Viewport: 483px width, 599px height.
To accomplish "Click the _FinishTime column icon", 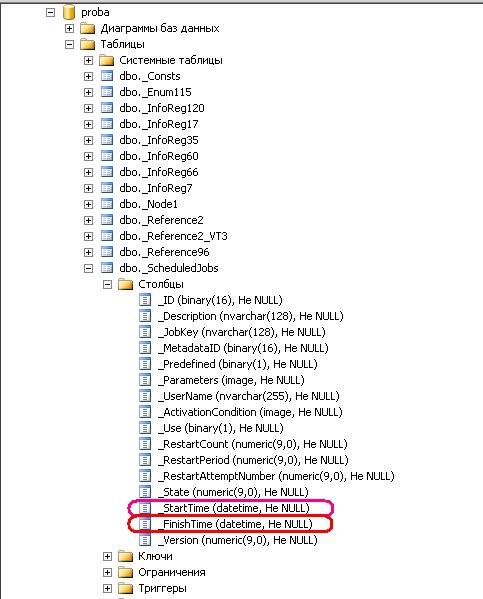I will (x=145, y=524).
